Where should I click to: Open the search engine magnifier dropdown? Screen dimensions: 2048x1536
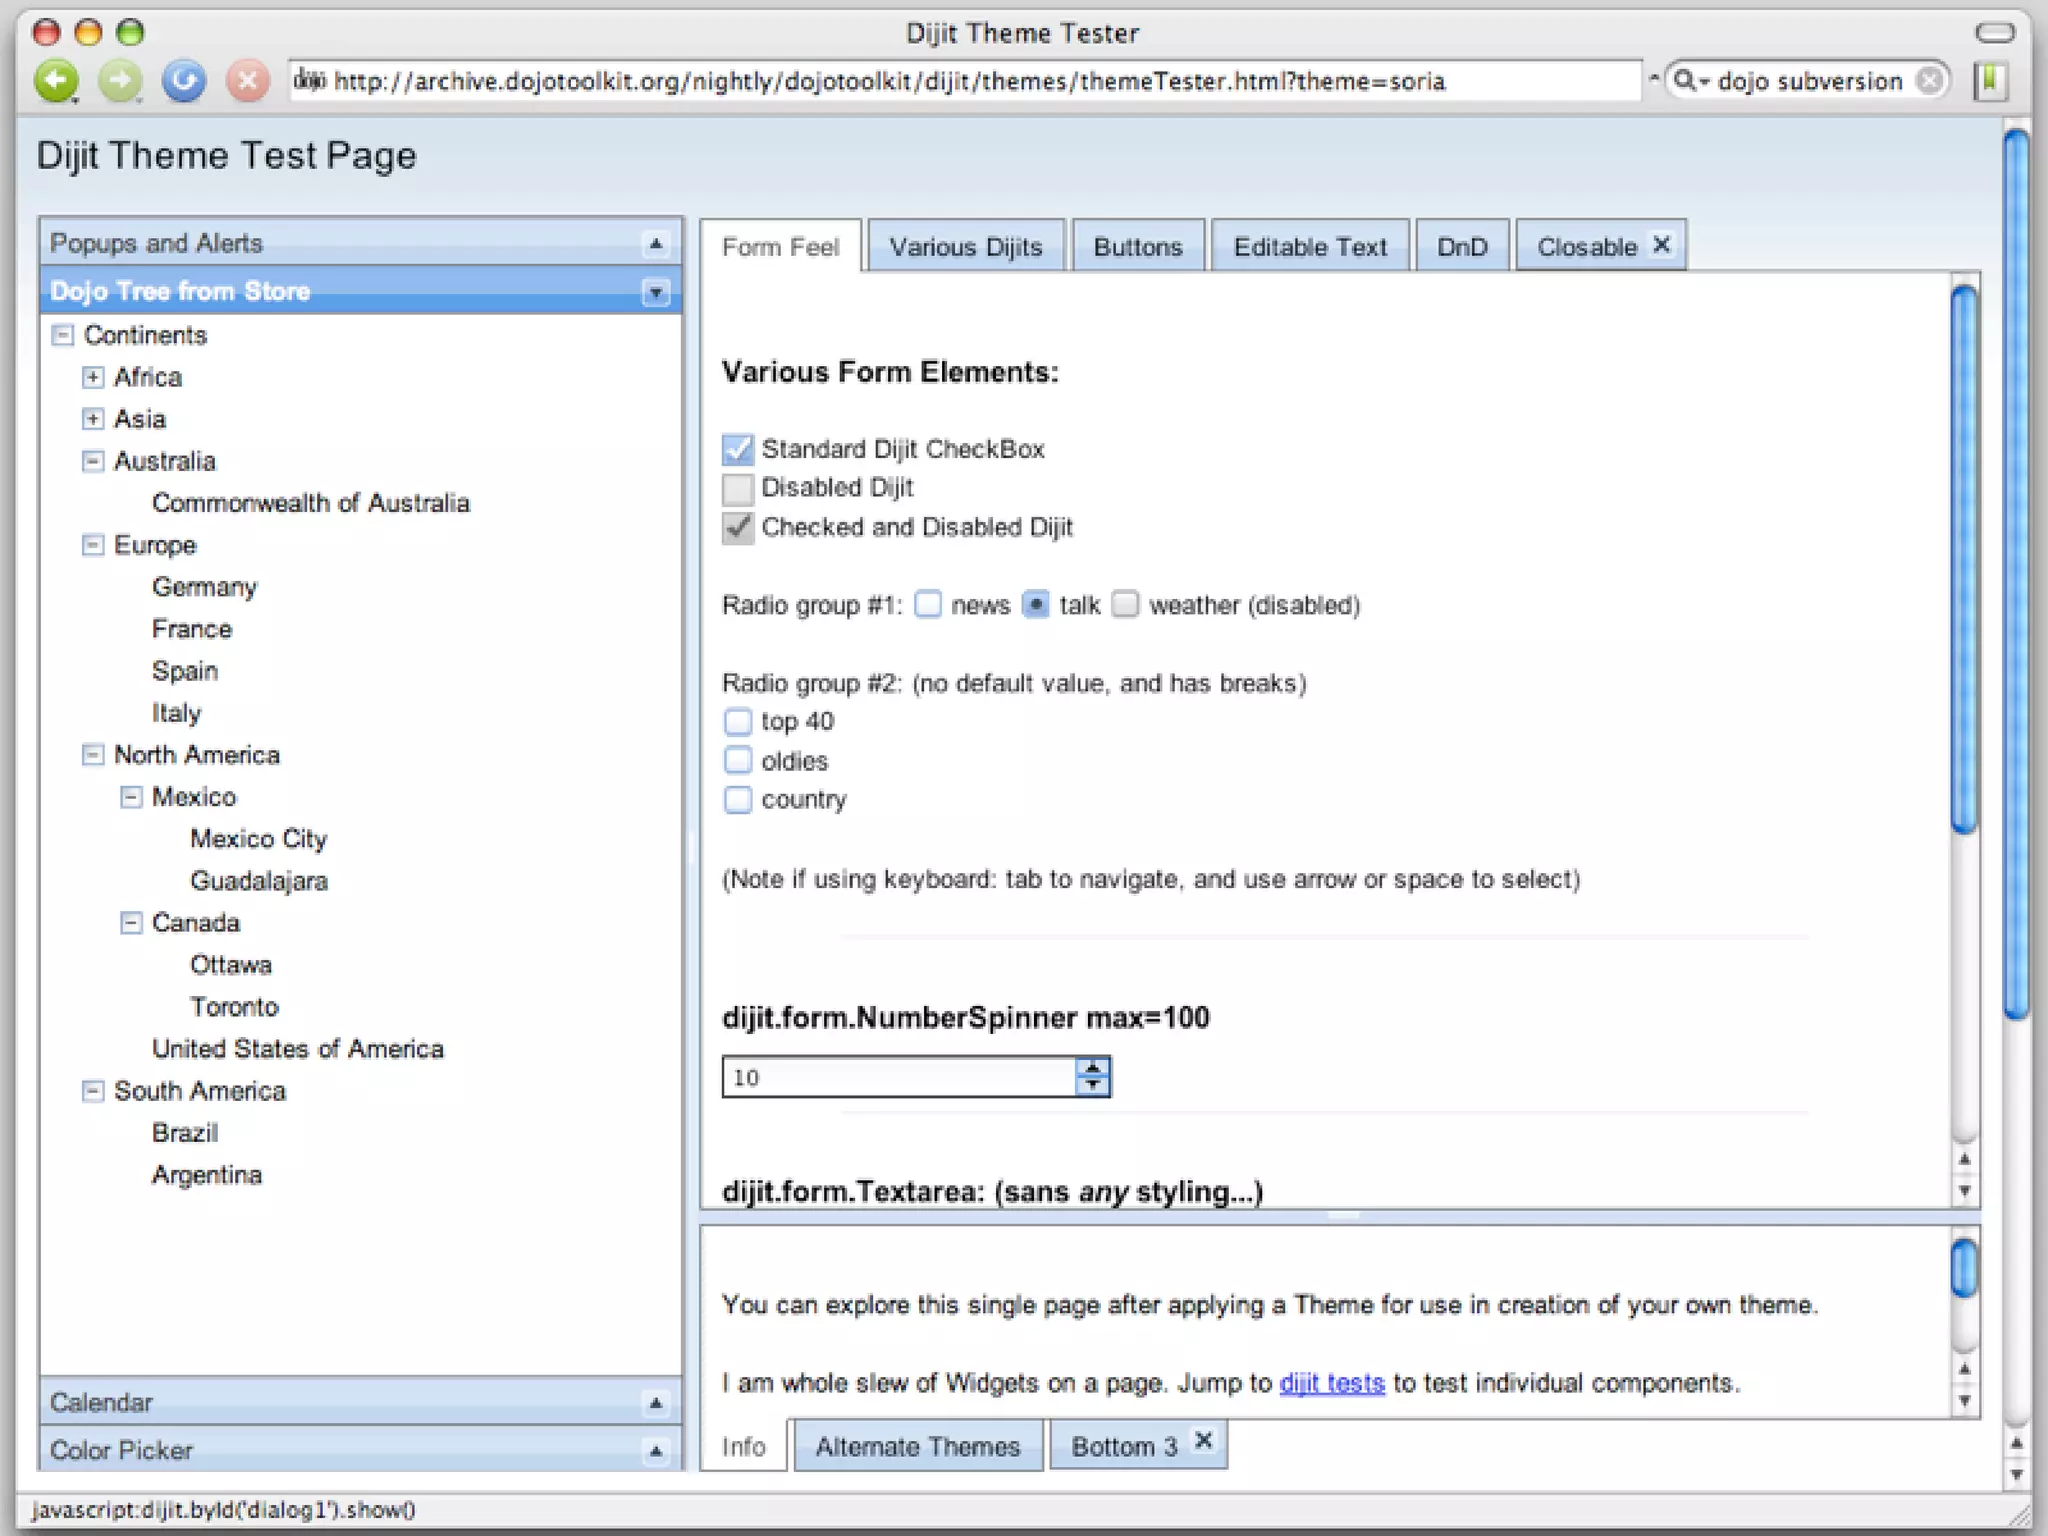pyautogui.click(x=1690, y=81)
